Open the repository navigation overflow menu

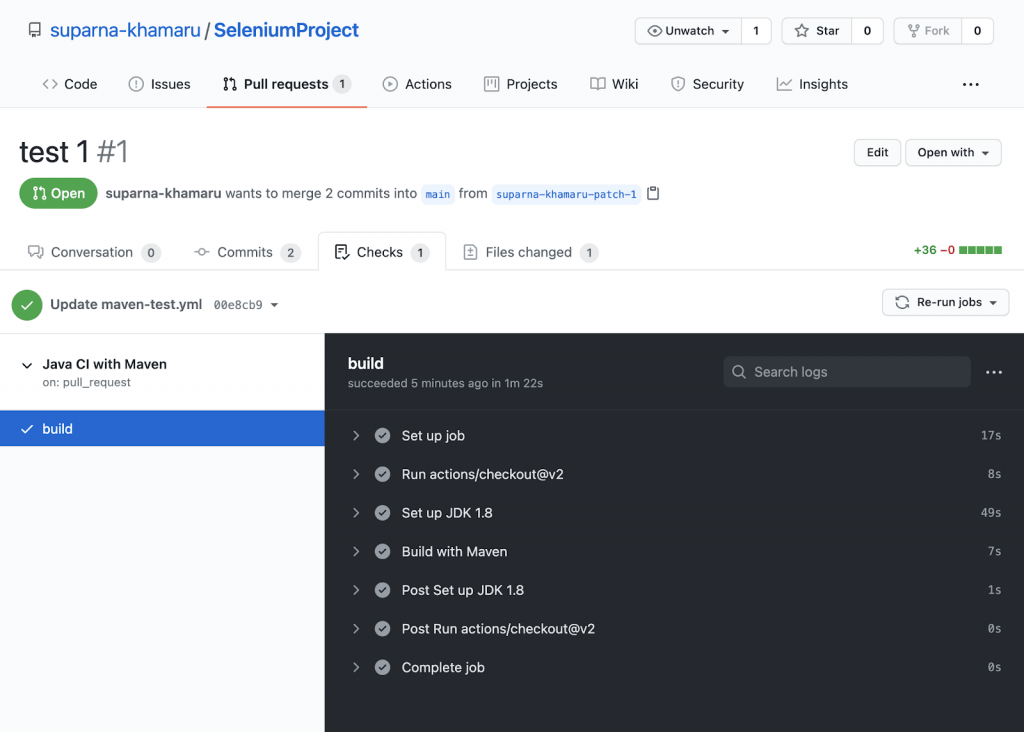click(x=970, y=85)
